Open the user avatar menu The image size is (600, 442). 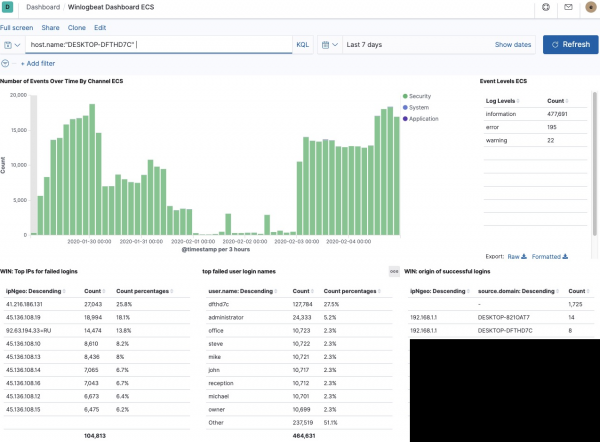coord(590,7)
